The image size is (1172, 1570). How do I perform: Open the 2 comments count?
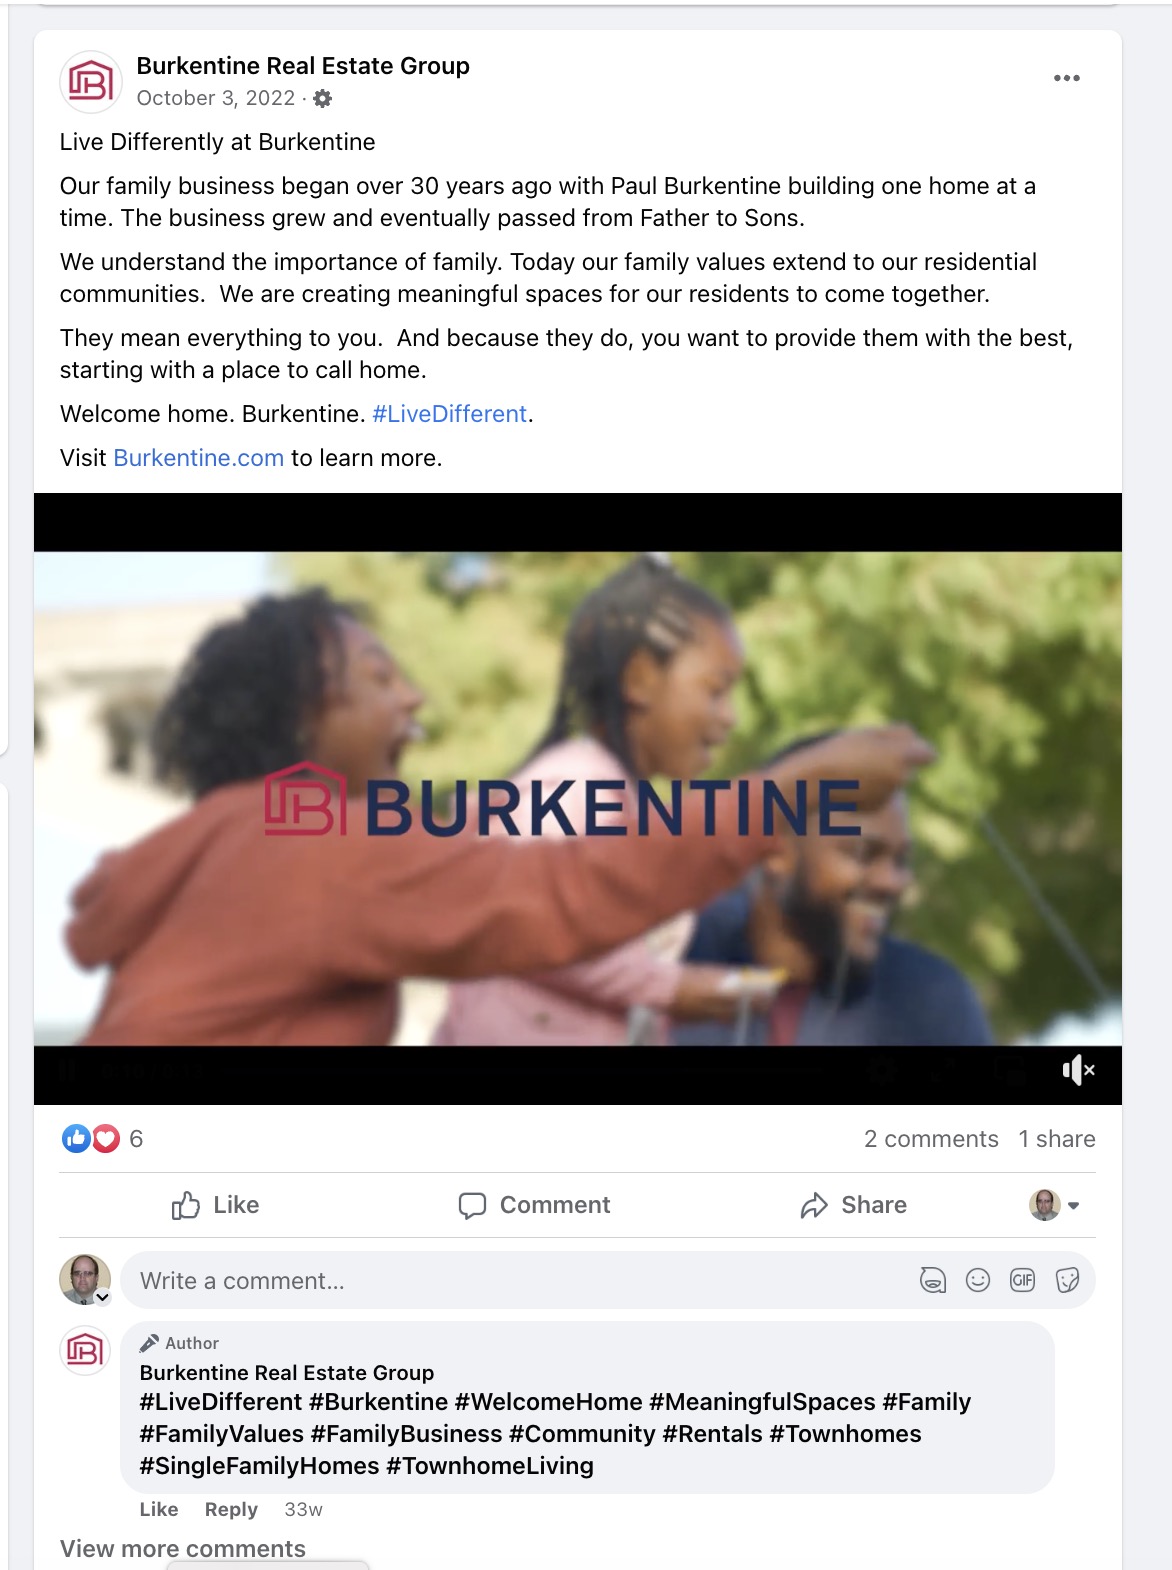(x=931, y=1139)
